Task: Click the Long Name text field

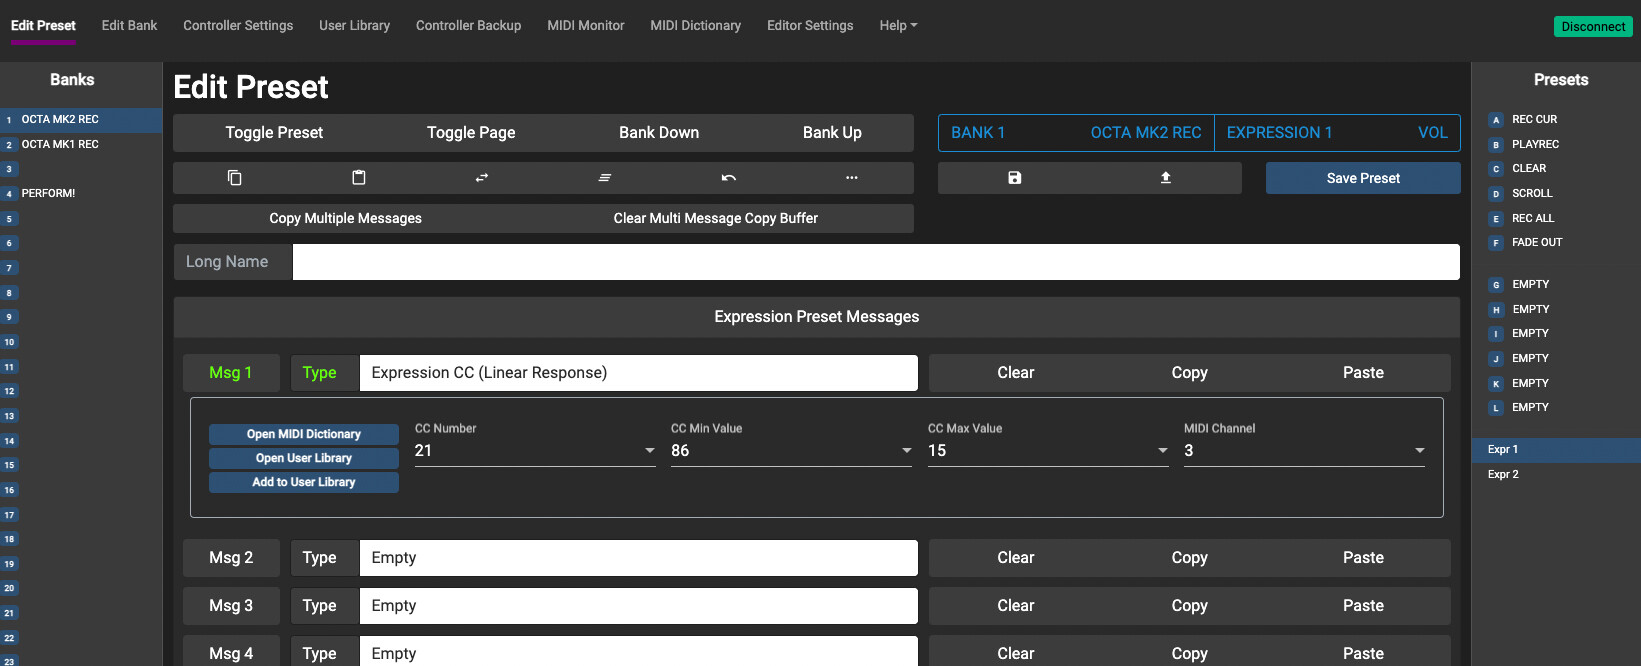Action: [x=875, y=262]
